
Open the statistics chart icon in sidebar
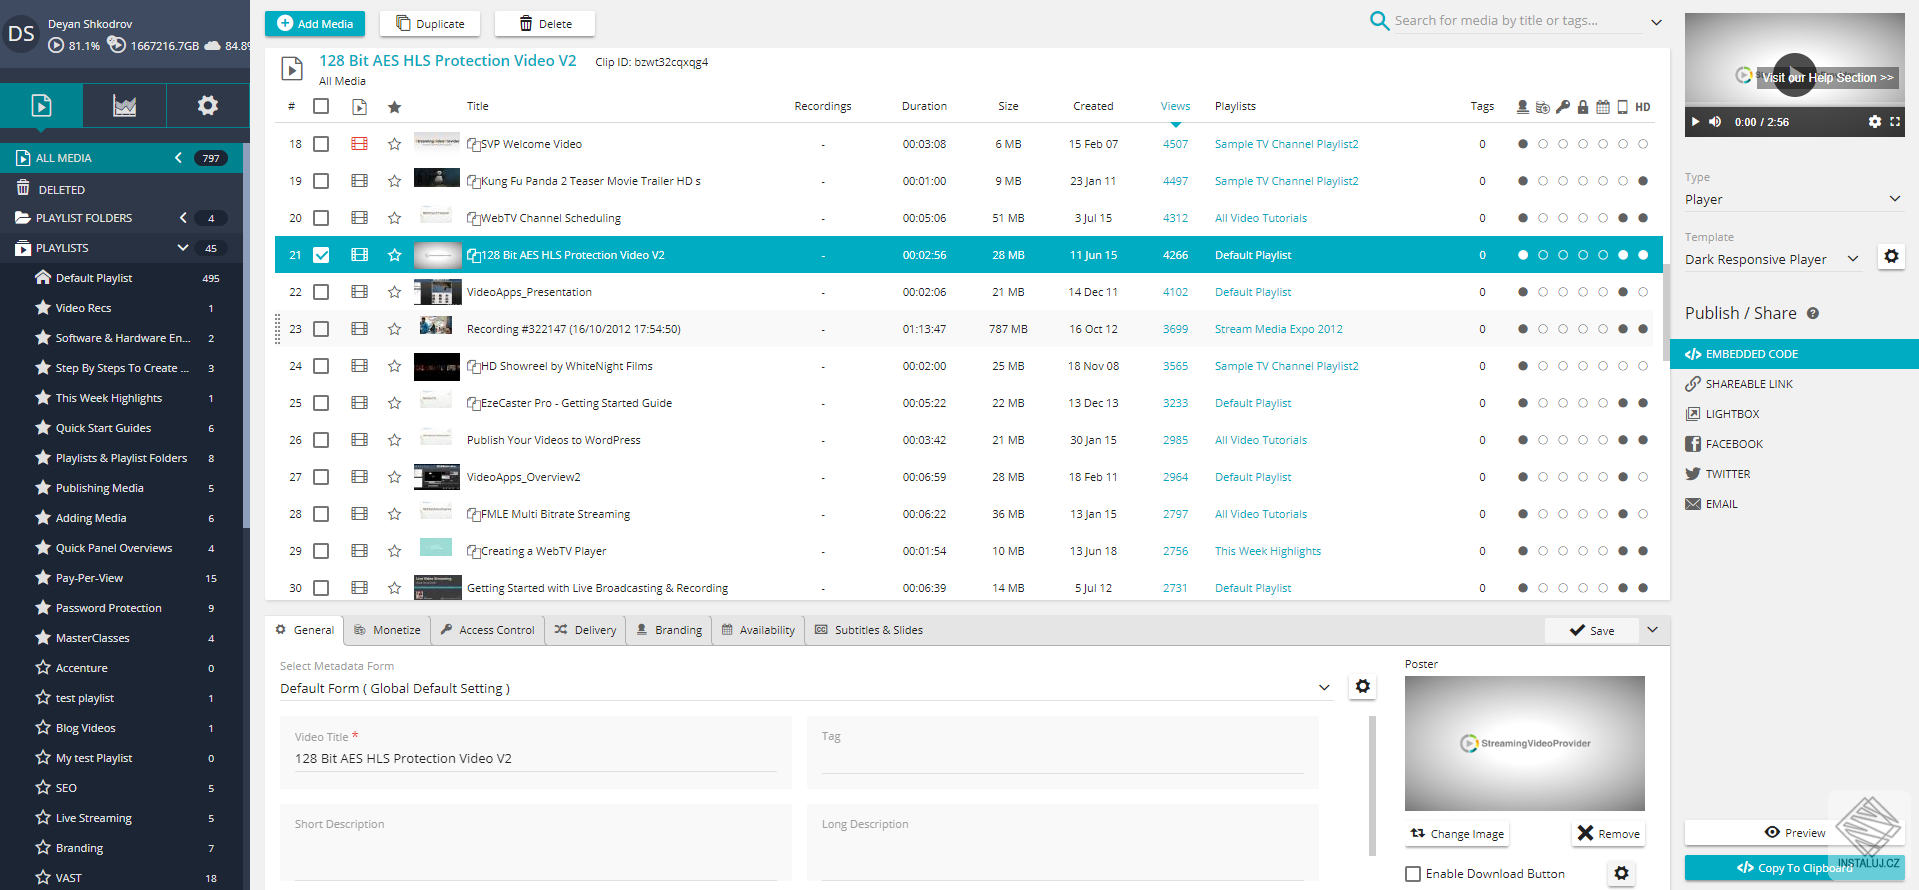124,106
